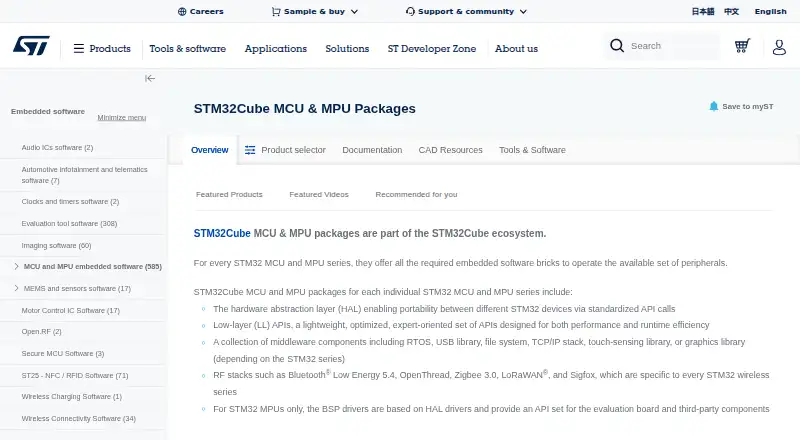Switch to the Documentation tab
The image size is (800, 440).
(372, 150)
